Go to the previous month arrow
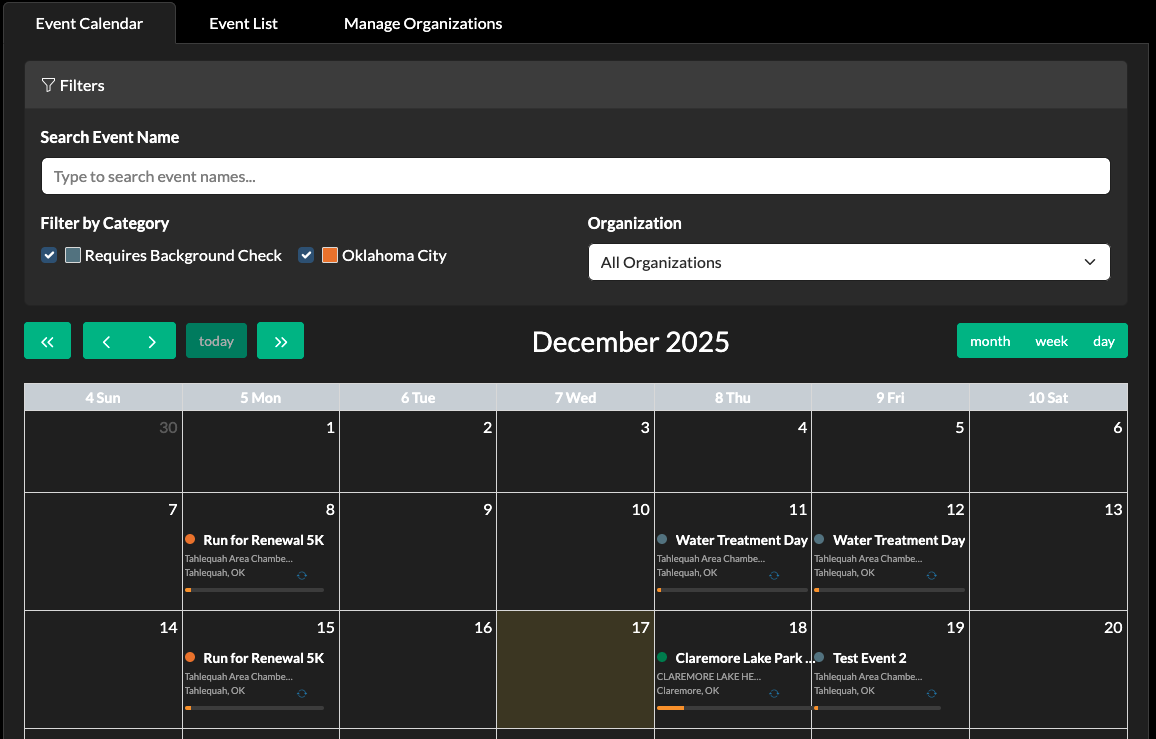This screenshot has width=1156, height=739. click(106, 341)
